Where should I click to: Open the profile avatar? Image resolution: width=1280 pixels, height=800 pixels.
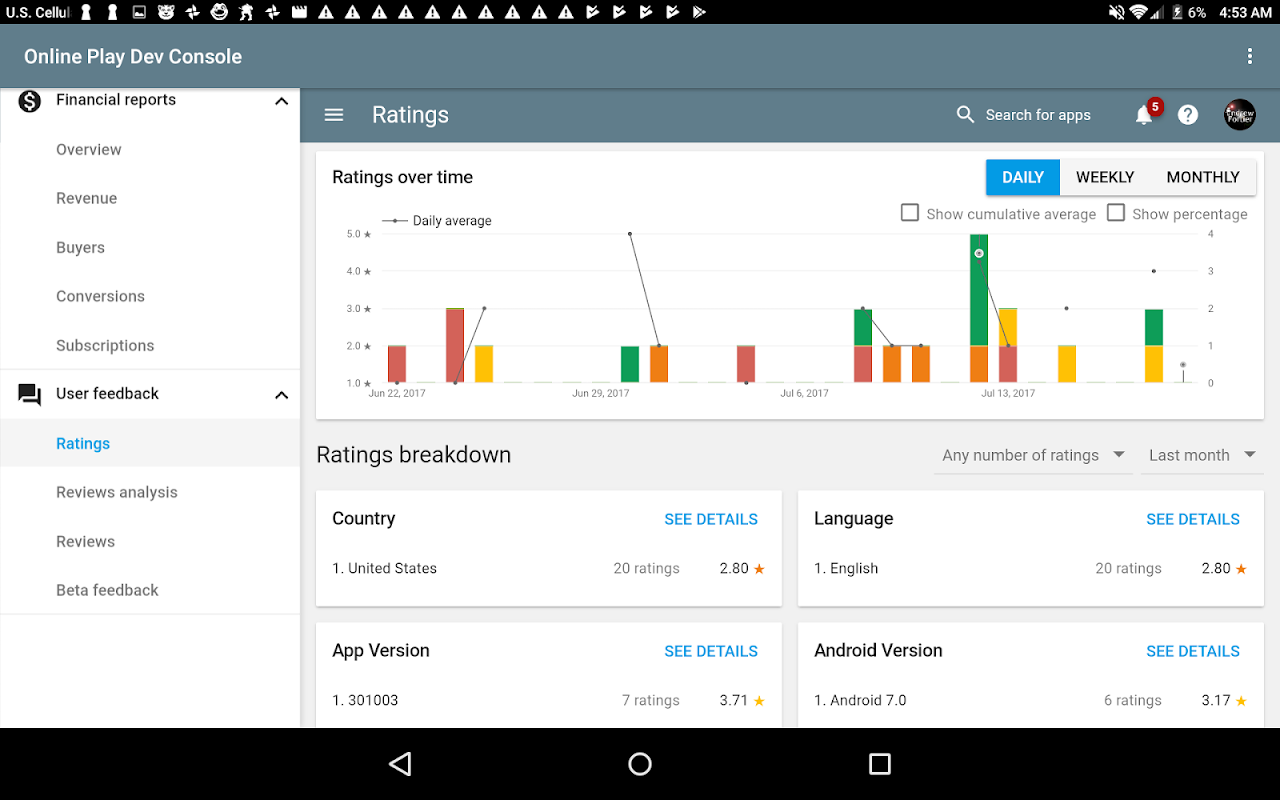(x=1240, y=115)
